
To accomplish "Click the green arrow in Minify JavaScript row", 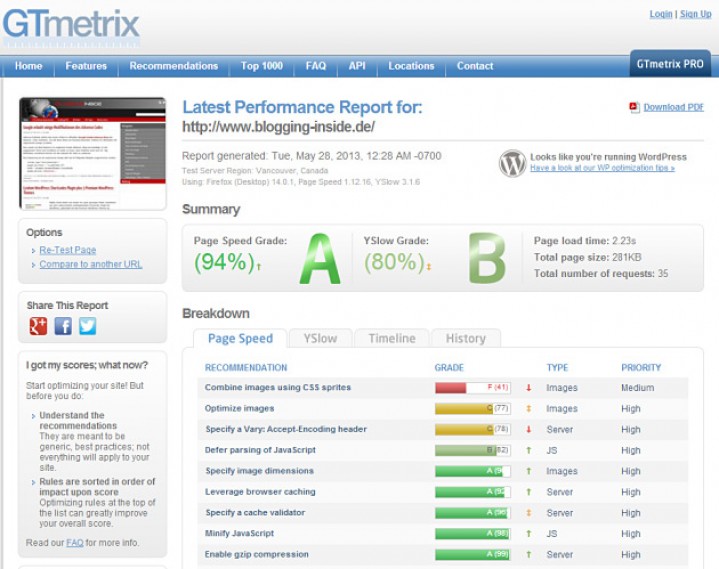I will point(529,534).
